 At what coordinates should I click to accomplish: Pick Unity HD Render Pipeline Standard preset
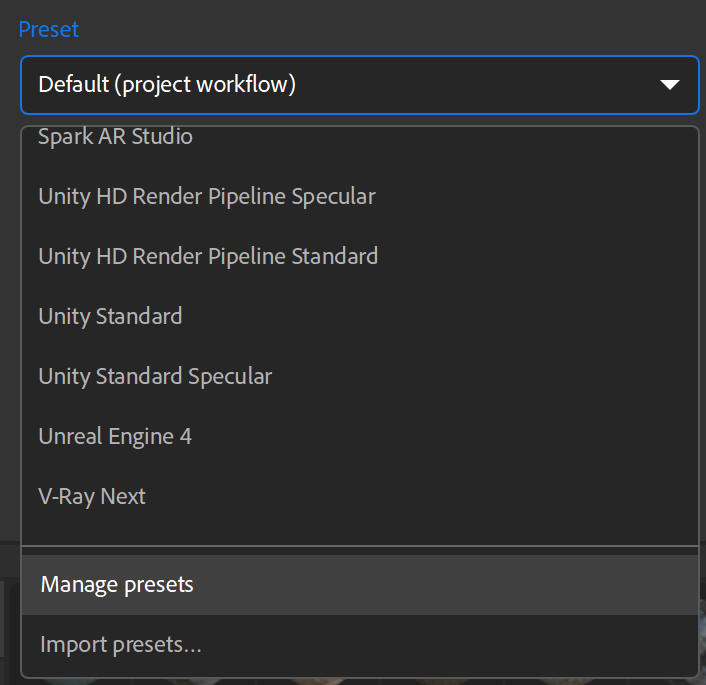pyautogui.click(x=208, y=256)
